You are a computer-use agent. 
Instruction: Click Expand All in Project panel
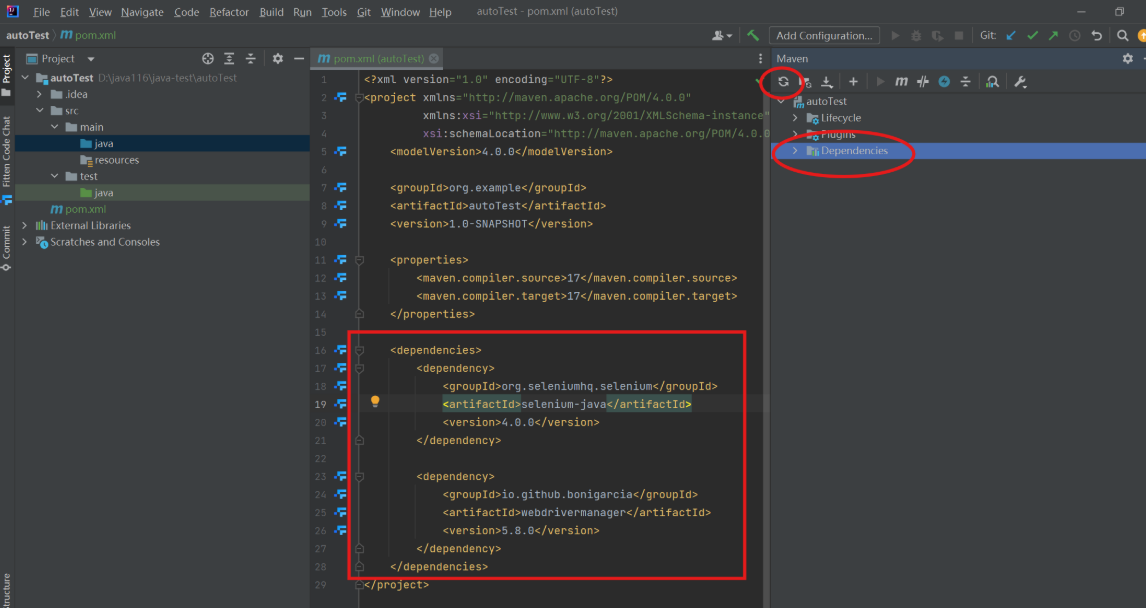pos(229,58)
